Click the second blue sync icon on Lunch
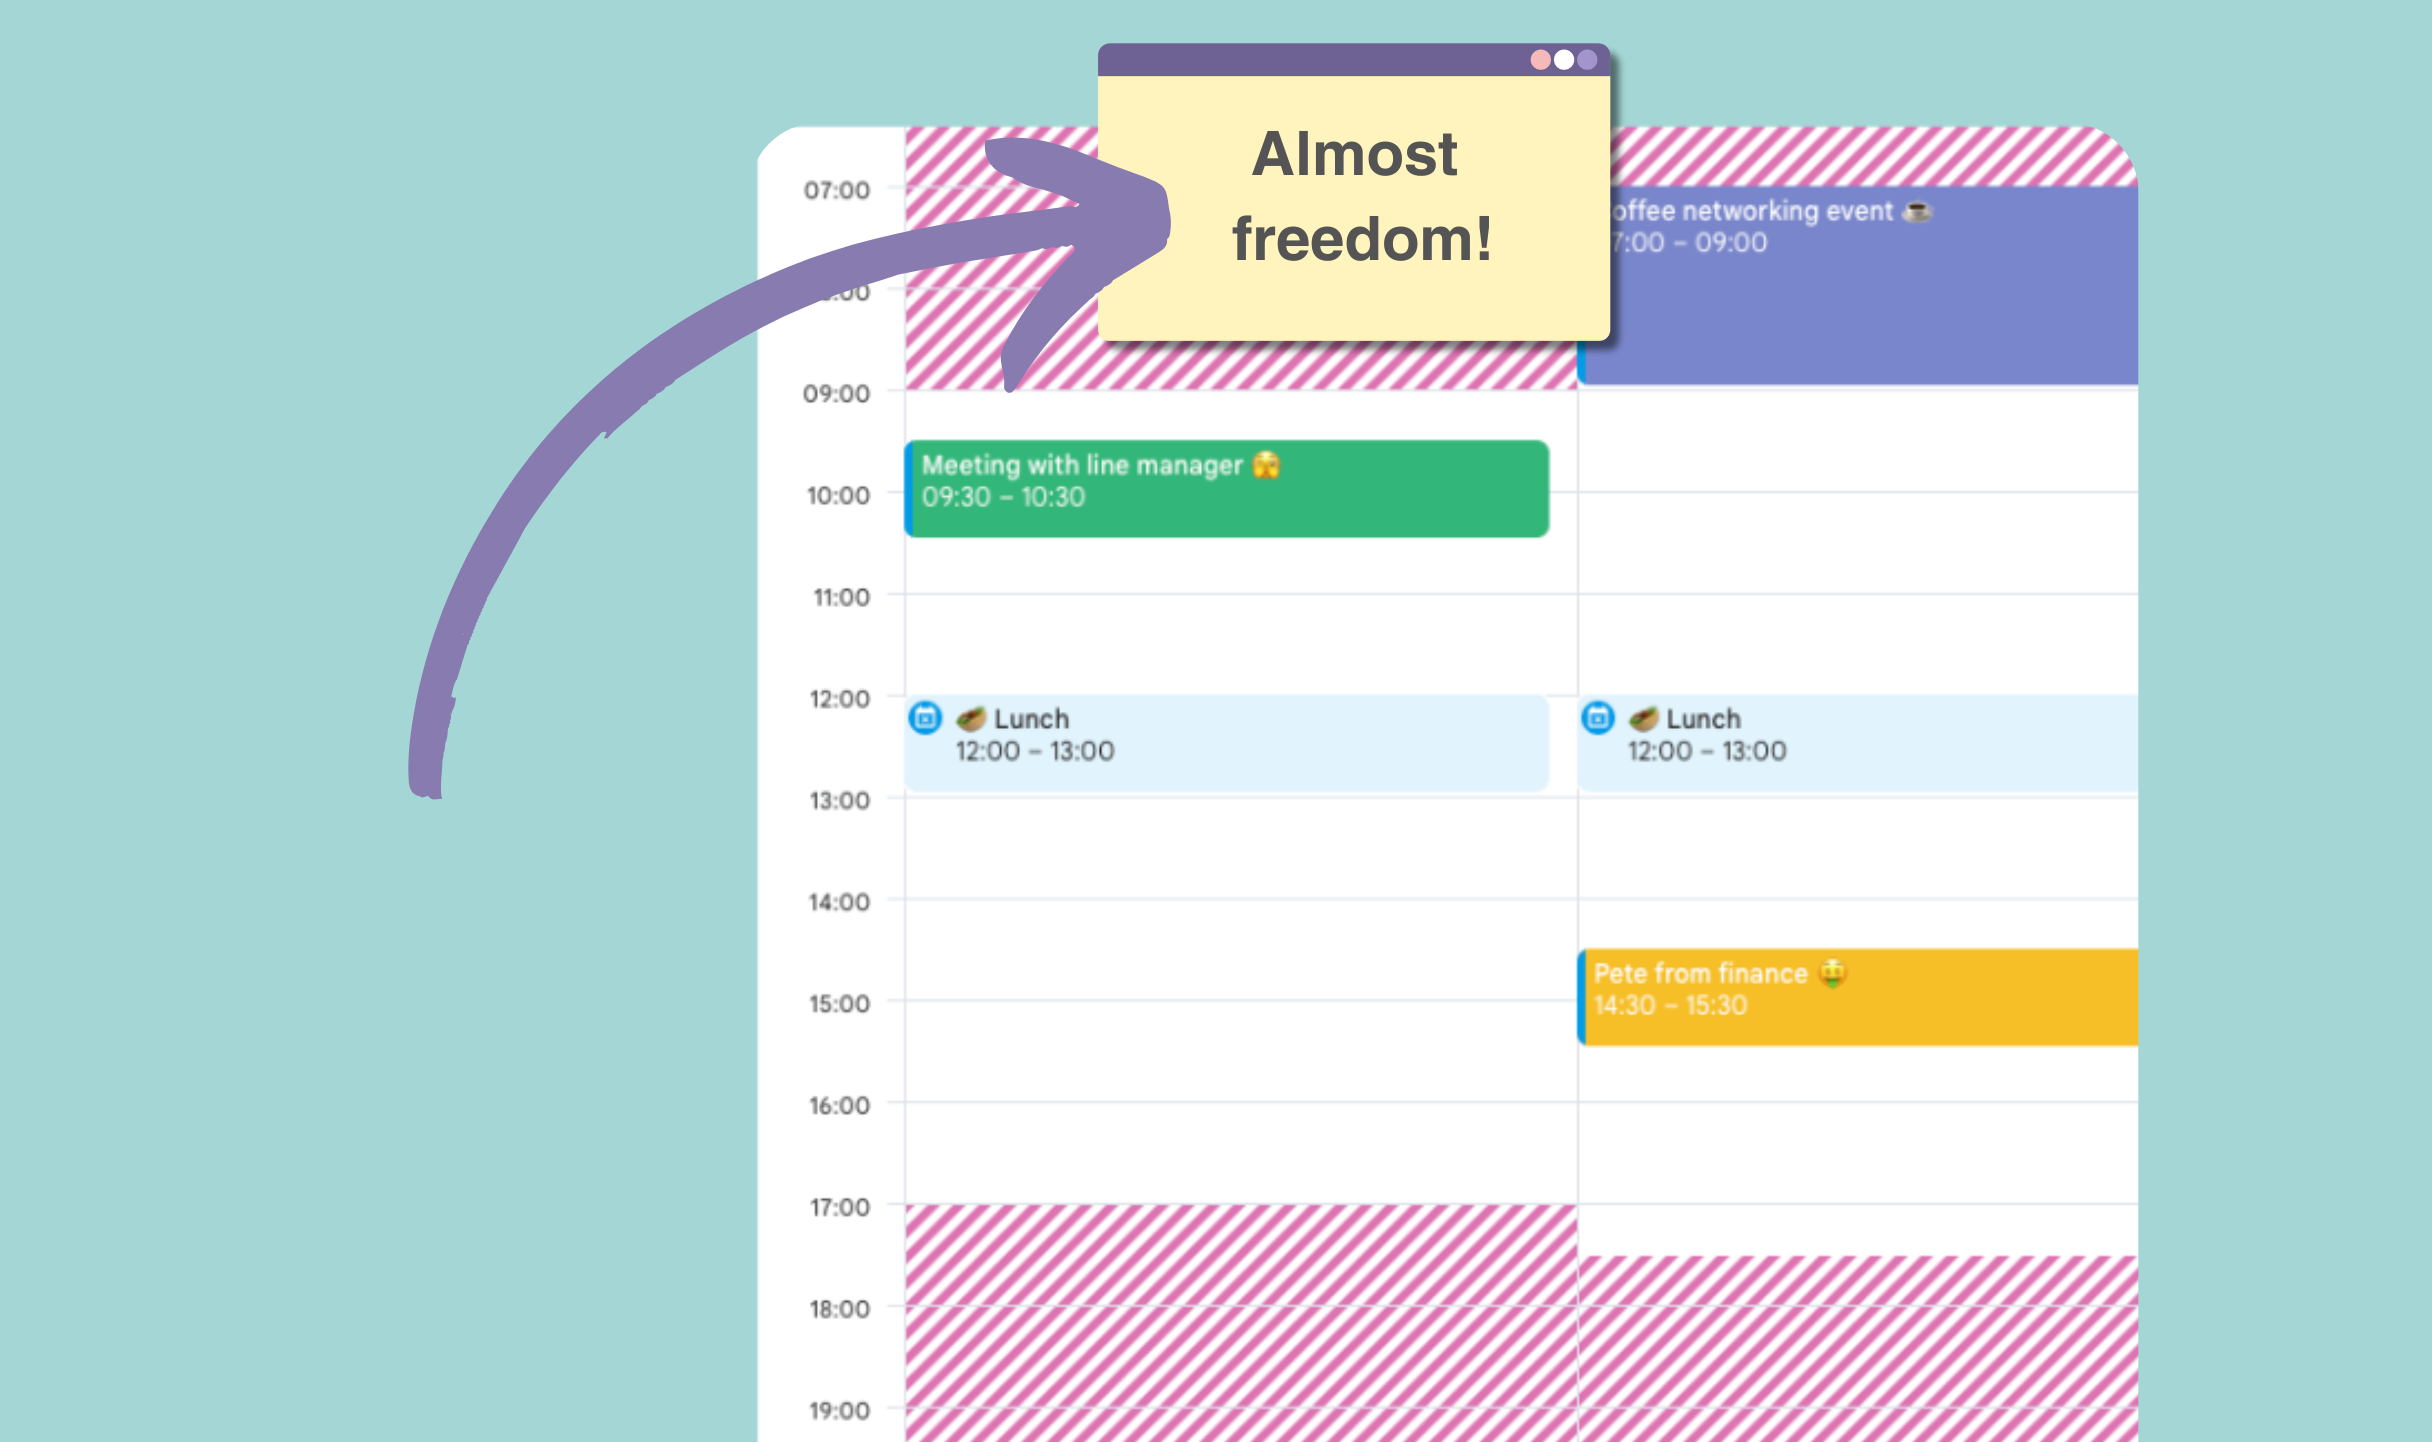The height and width of the screenshot is (1442, 2432). 1596,718
